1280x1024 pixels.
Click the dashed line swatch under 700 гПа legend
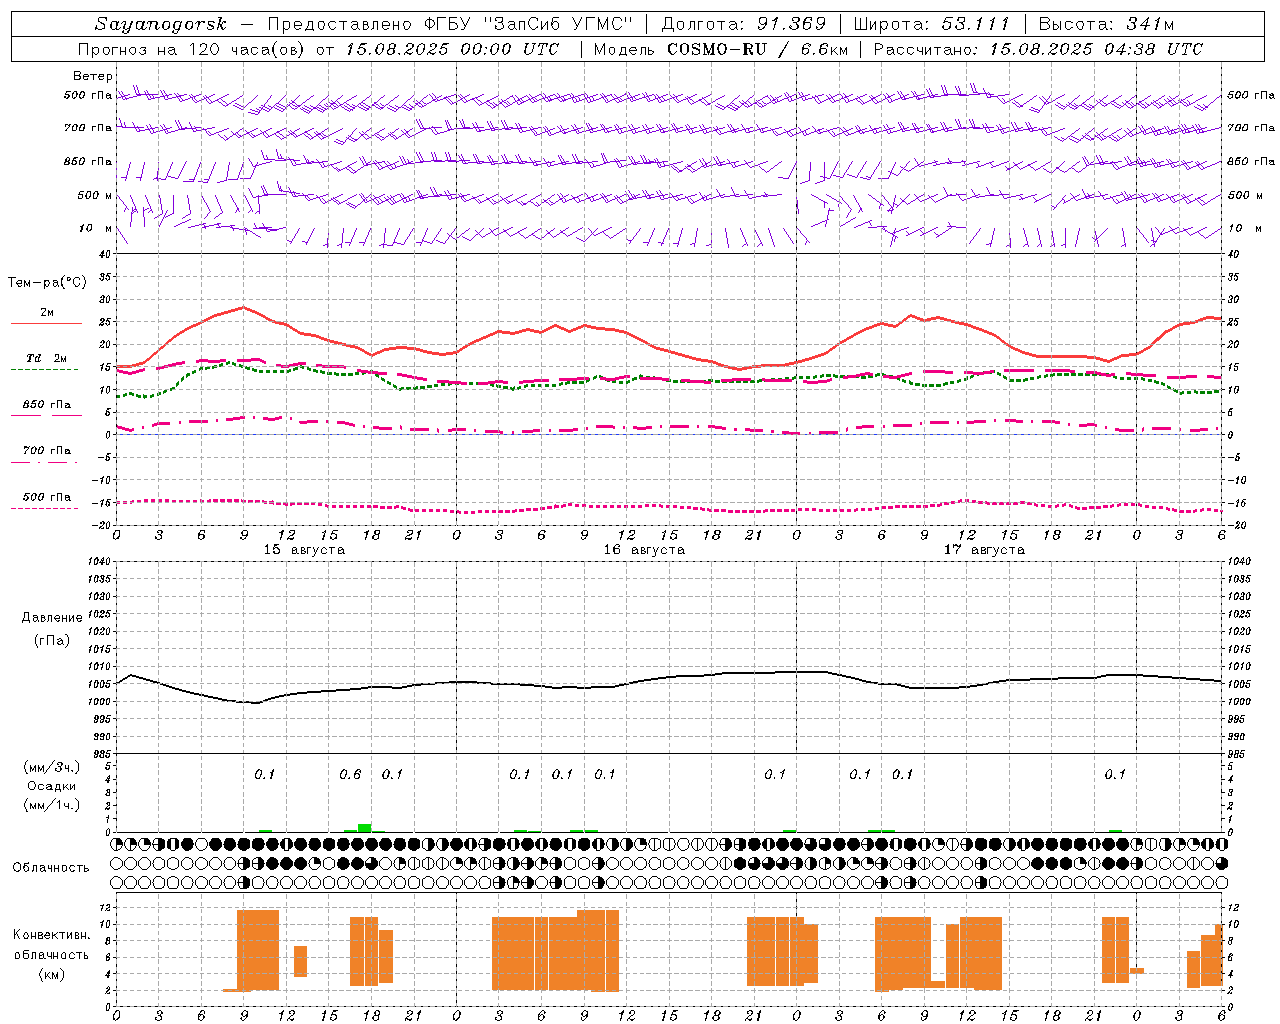tap(44, 462)
